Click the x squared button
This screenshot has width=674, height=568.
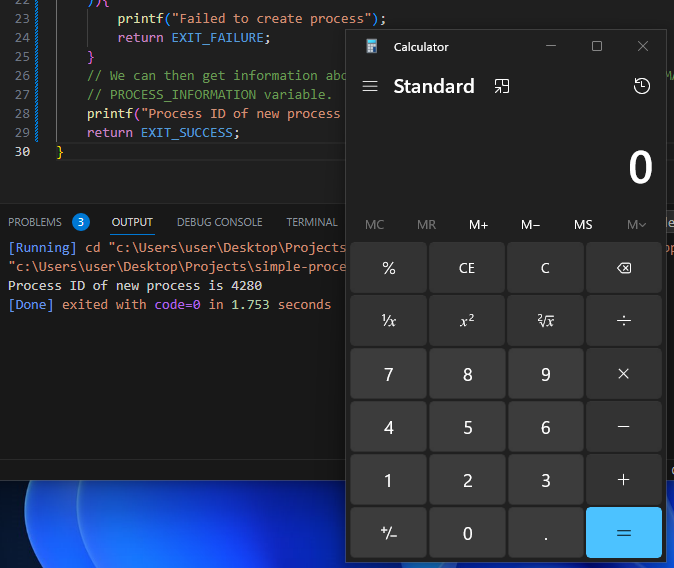pyautogui.click(x=467, y=321)
